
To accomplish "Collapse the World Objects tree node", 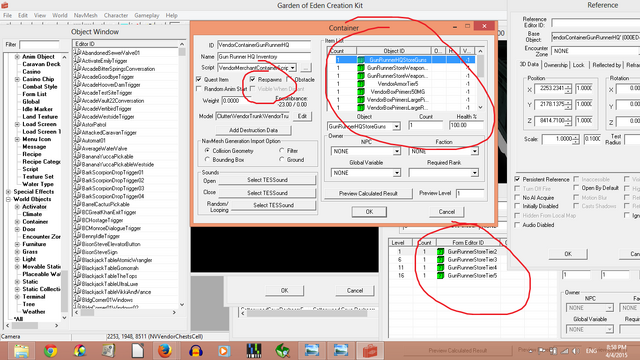I will [x=8, y=199].
